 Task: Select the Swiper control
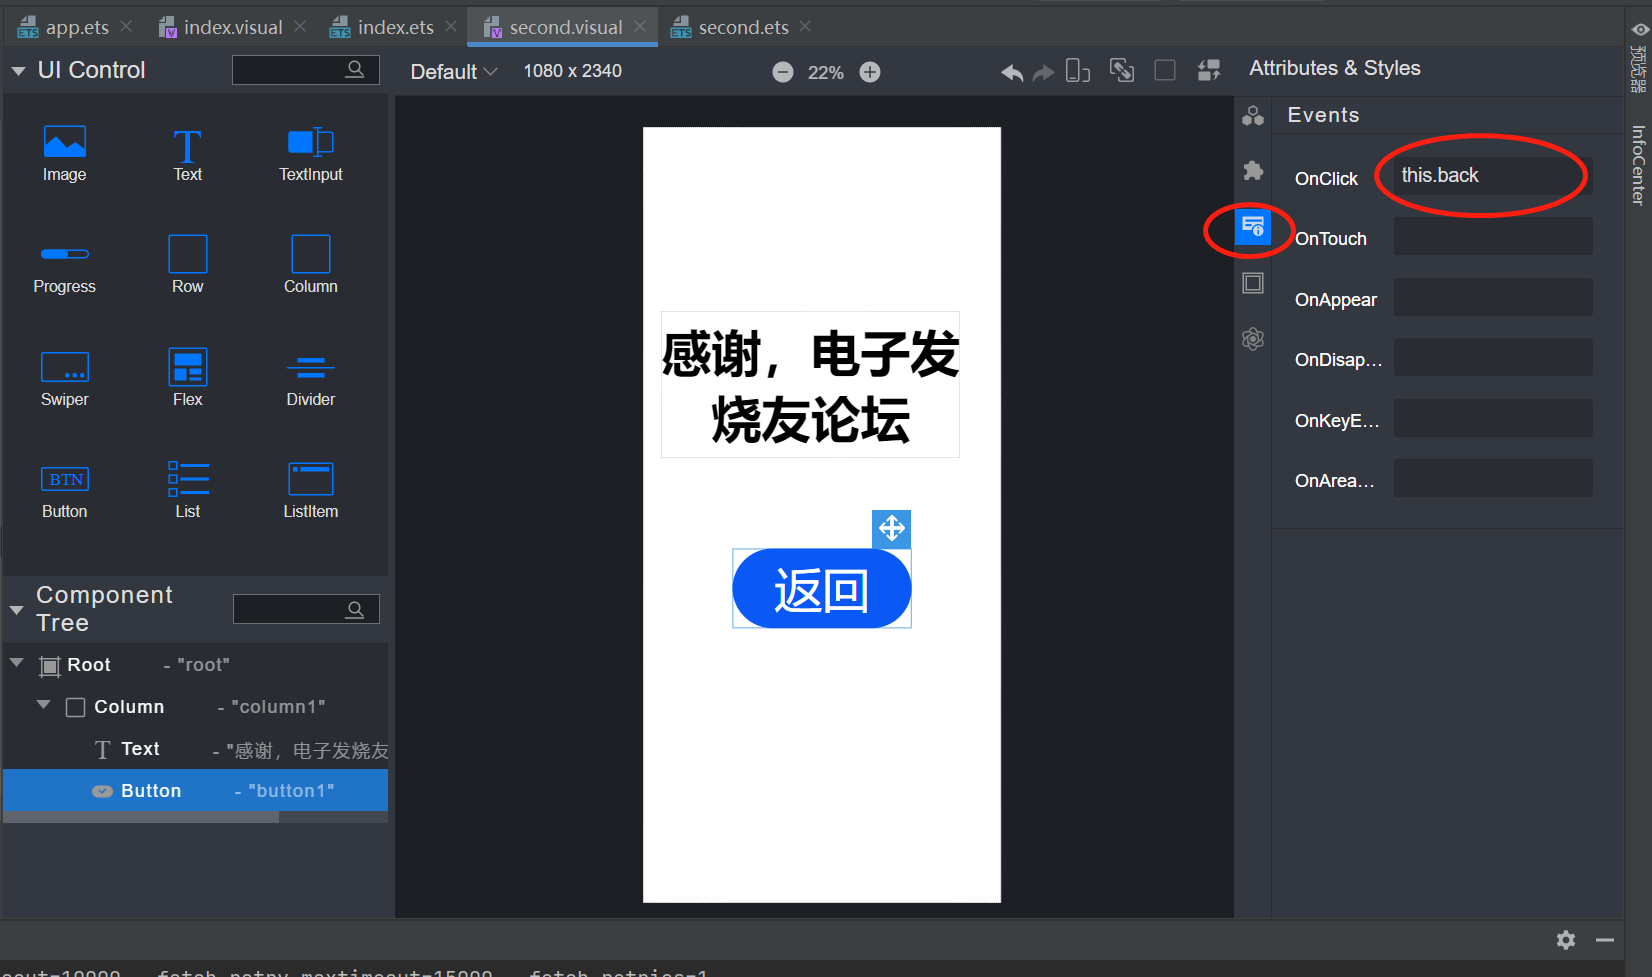pos(64,380)
